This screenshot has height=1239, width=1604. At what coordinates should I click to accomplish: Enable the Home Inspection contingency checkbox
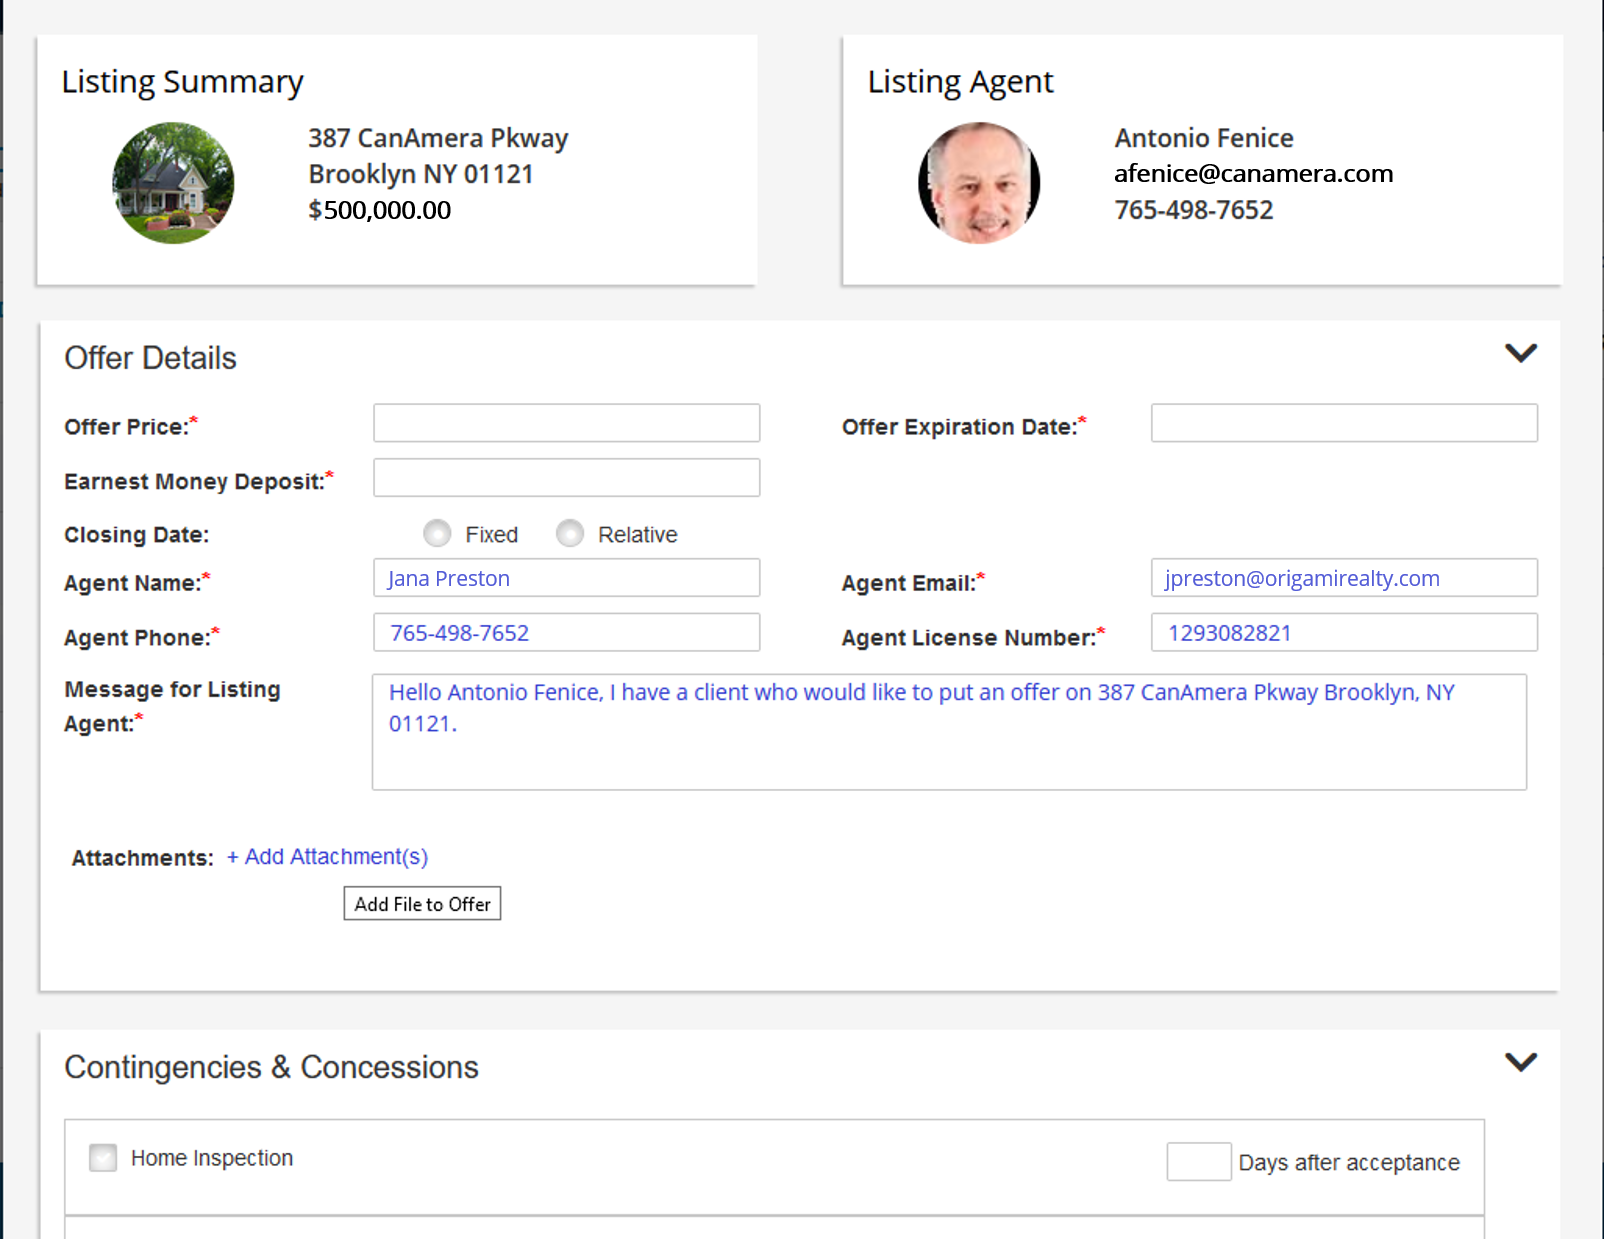point(103,1157)
